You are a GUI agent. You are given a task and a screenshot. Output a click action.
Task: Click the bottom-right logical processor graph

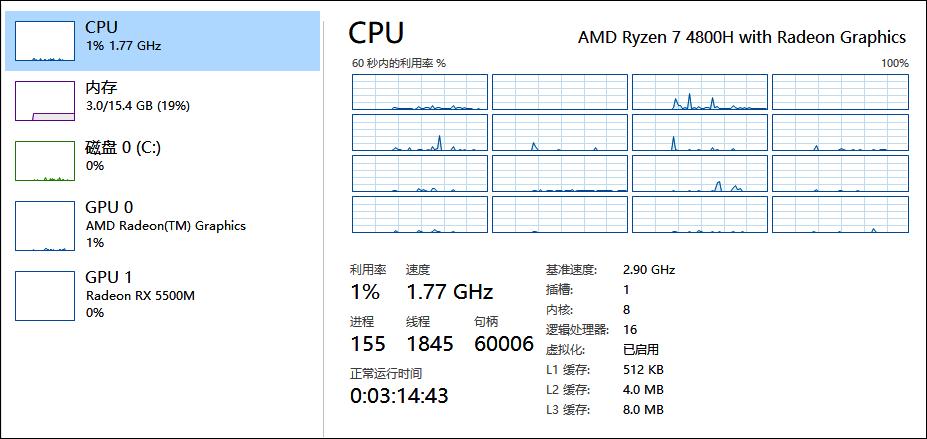click(x=840, y=215)
